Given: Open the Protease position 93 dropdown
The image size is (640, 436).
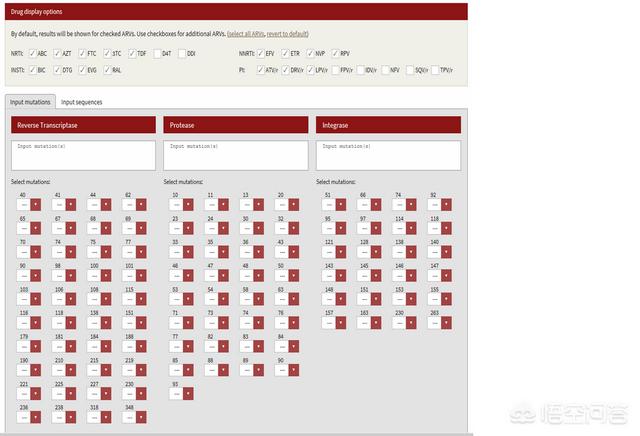Looking at the screenshot, I should pyautogui.click(x=189, y=394).
